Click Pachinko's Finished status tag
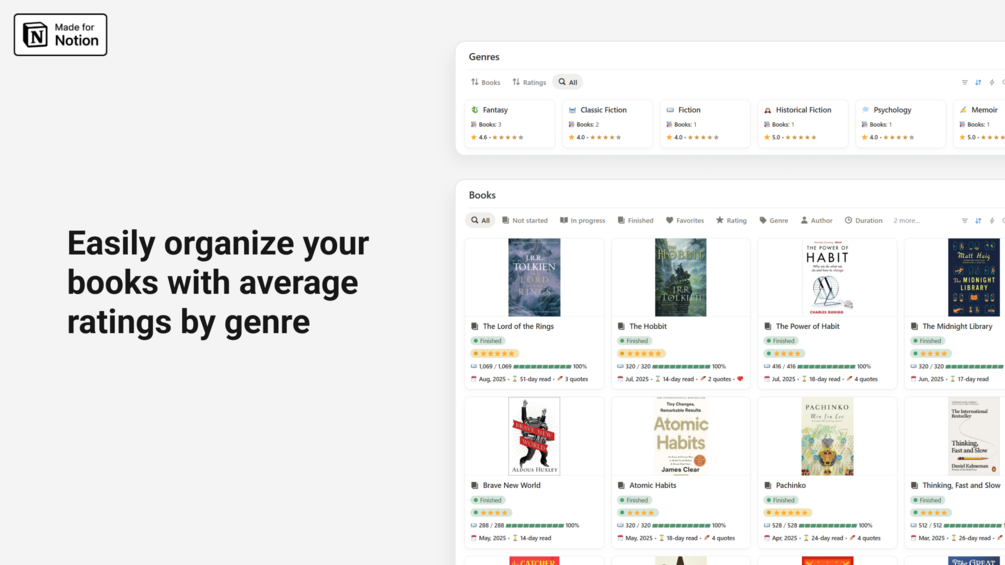Screen dimensions: 1005x565 [x=781, y=500]
